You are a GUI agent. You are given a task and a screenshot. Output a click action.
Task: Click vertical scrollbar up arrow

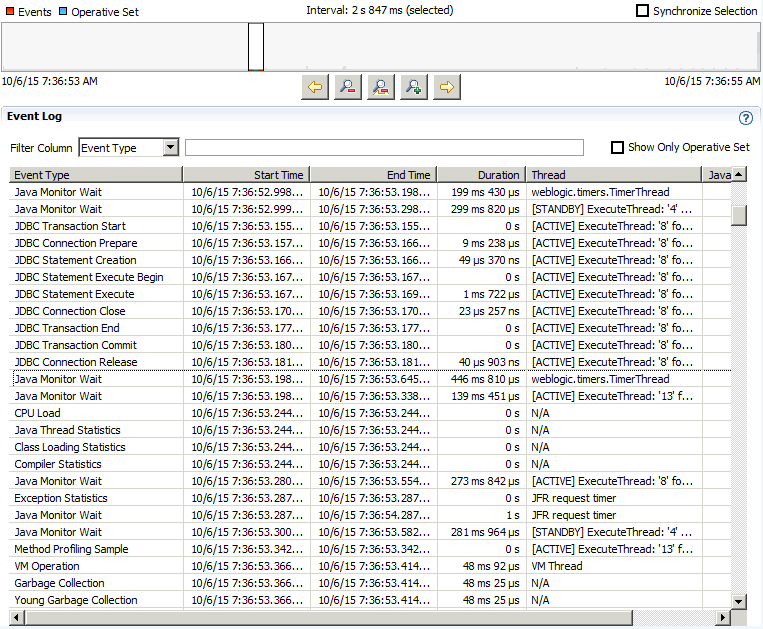tap(739, 174)
